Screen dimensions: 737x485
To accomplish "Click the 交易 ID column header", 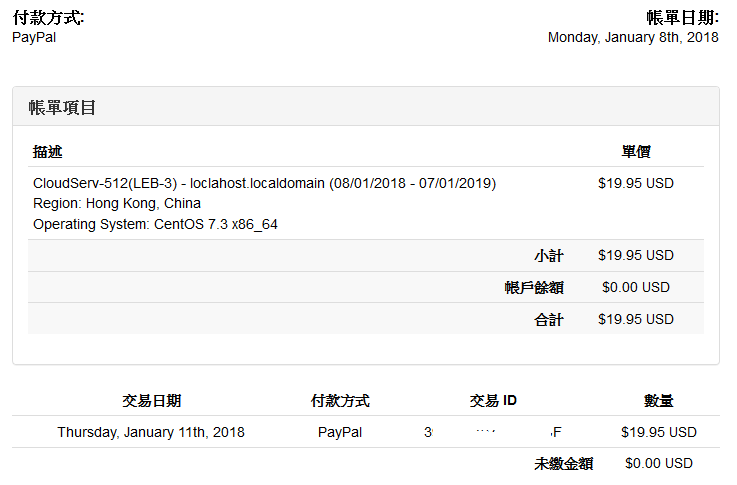I will [493, 401].
